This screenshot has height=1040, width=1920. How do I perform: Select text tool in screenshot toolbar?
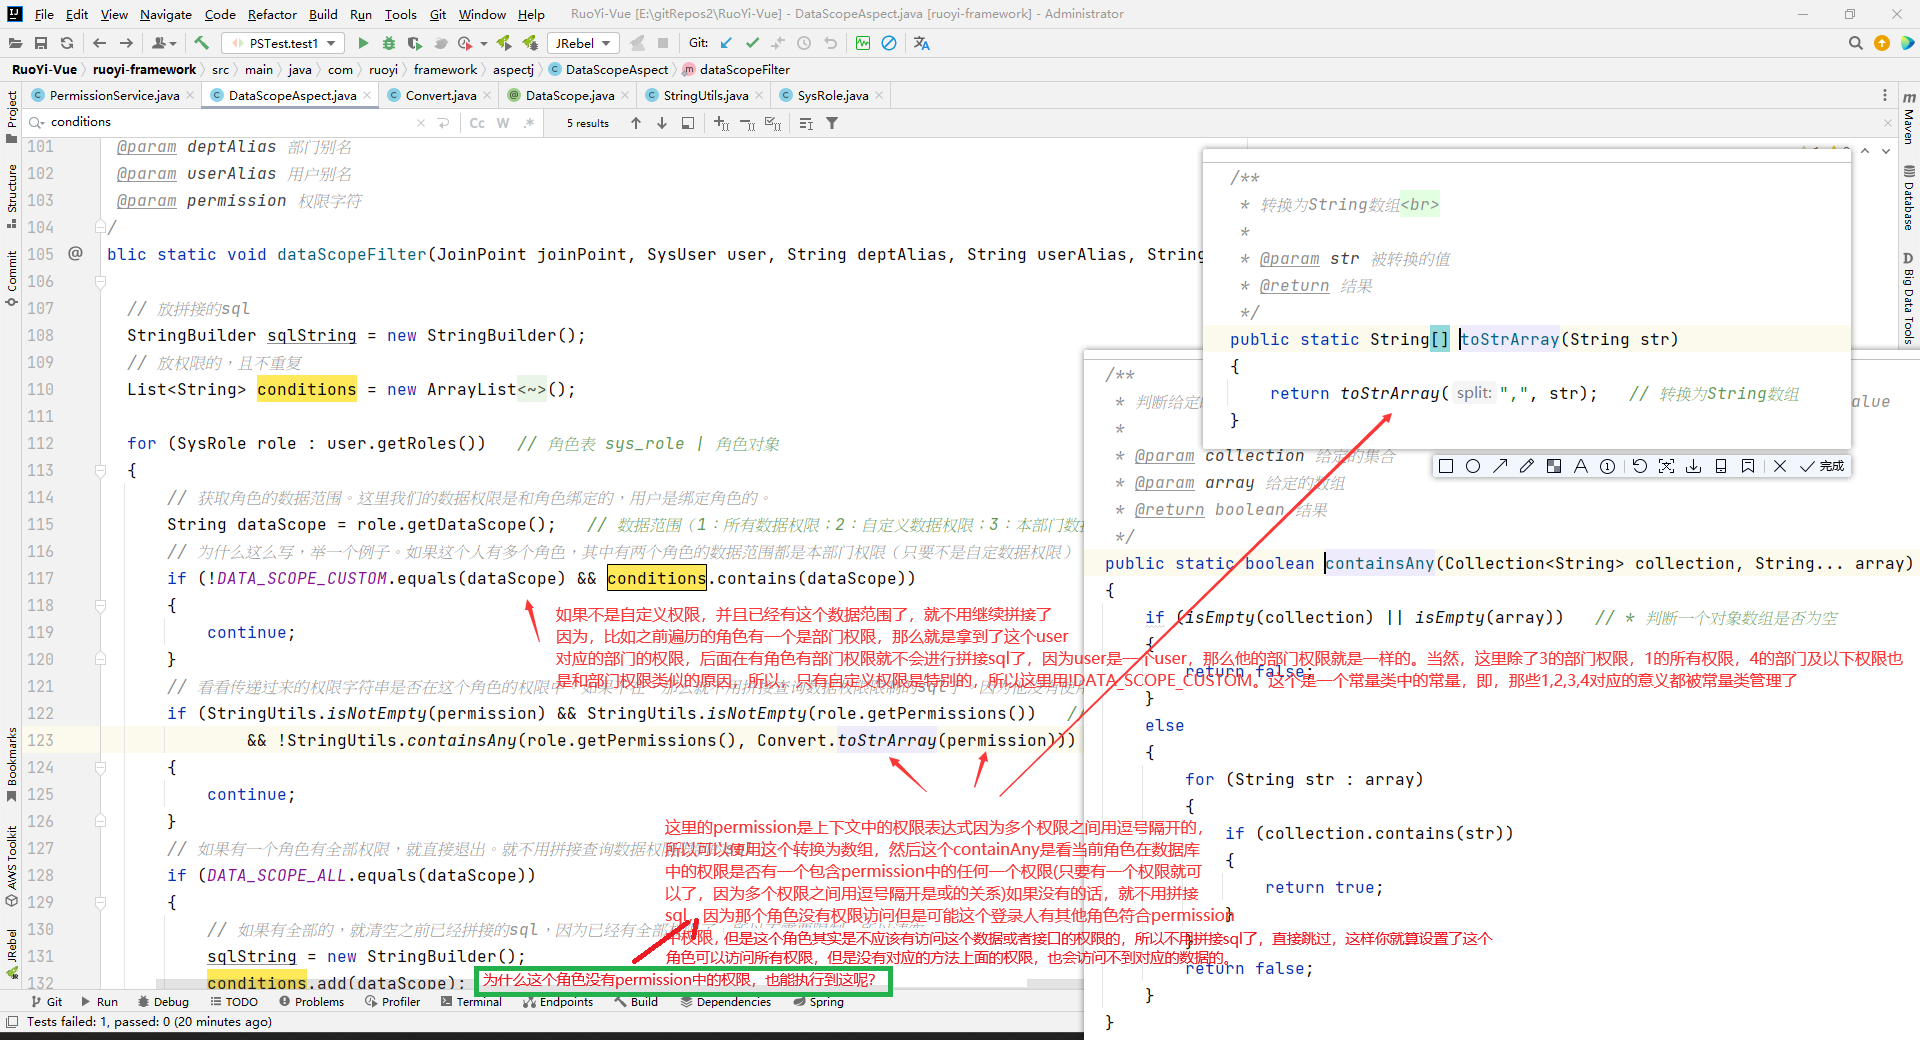click(x=1581, y=466)
